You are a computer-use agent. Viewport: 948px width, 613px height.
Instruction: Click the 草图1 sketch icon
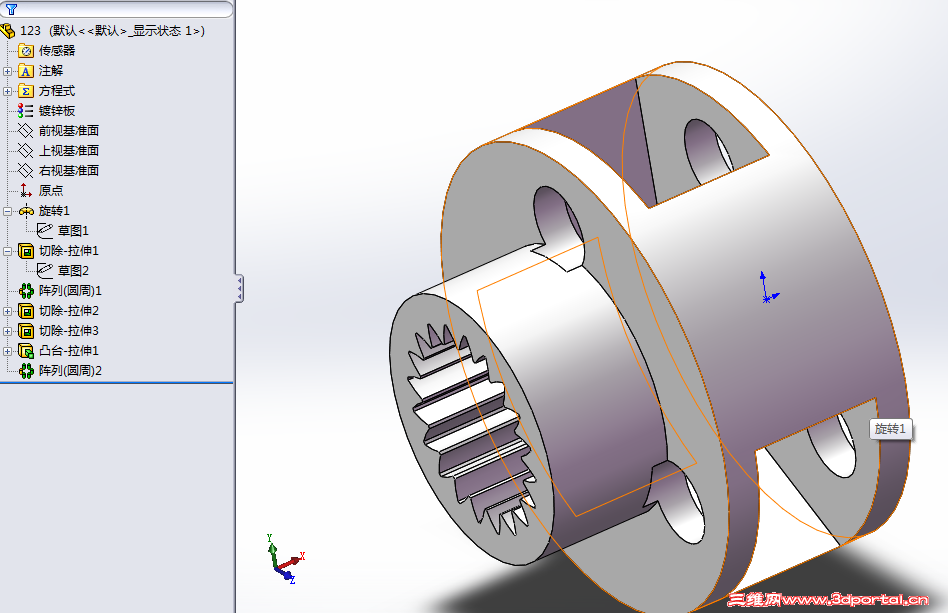click(45, 230)
